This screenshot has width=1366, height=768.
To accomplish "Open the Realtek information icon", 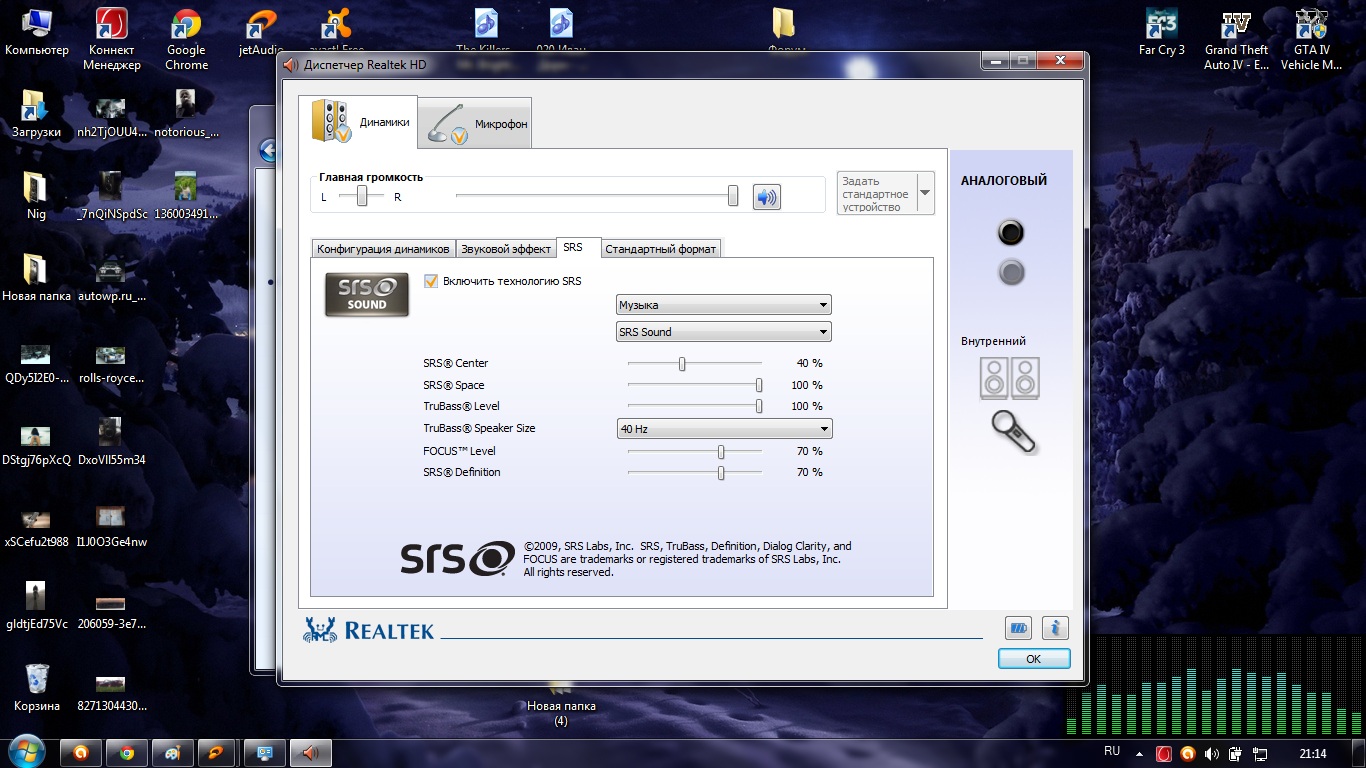I will coord(1055,628).
